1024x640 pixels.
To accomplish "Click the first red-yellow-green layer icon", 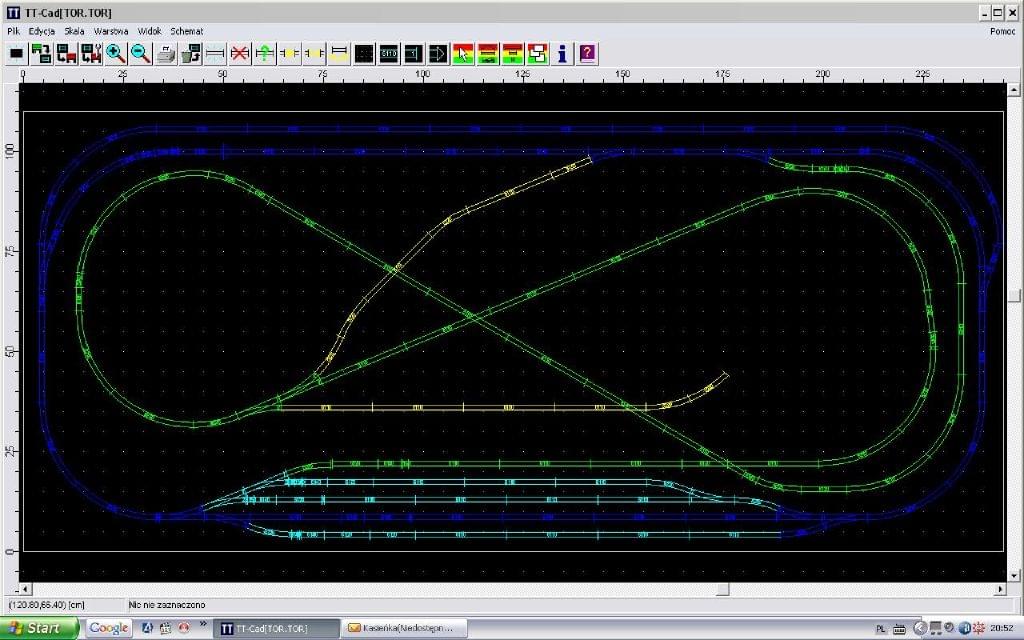I will [x=488, y=54].
